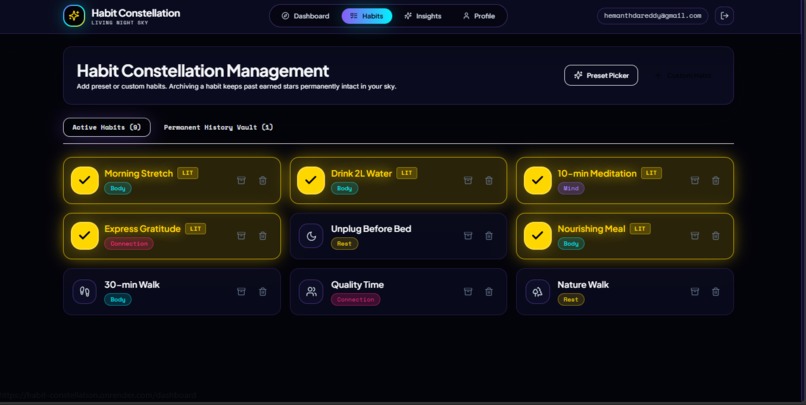Go to the Insights page
The height and width of the screenshot is (405, 806).
click(x=423, y=16)
